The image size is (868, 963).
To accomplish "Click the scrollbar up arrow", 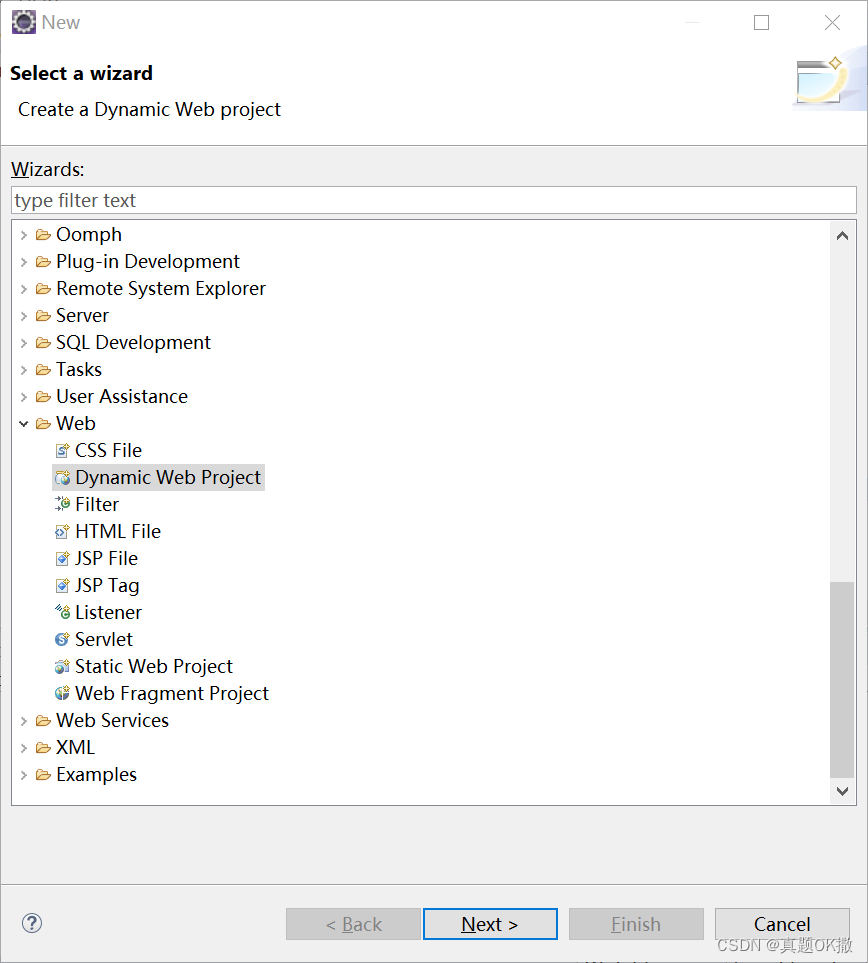I will tap(842, 236).
